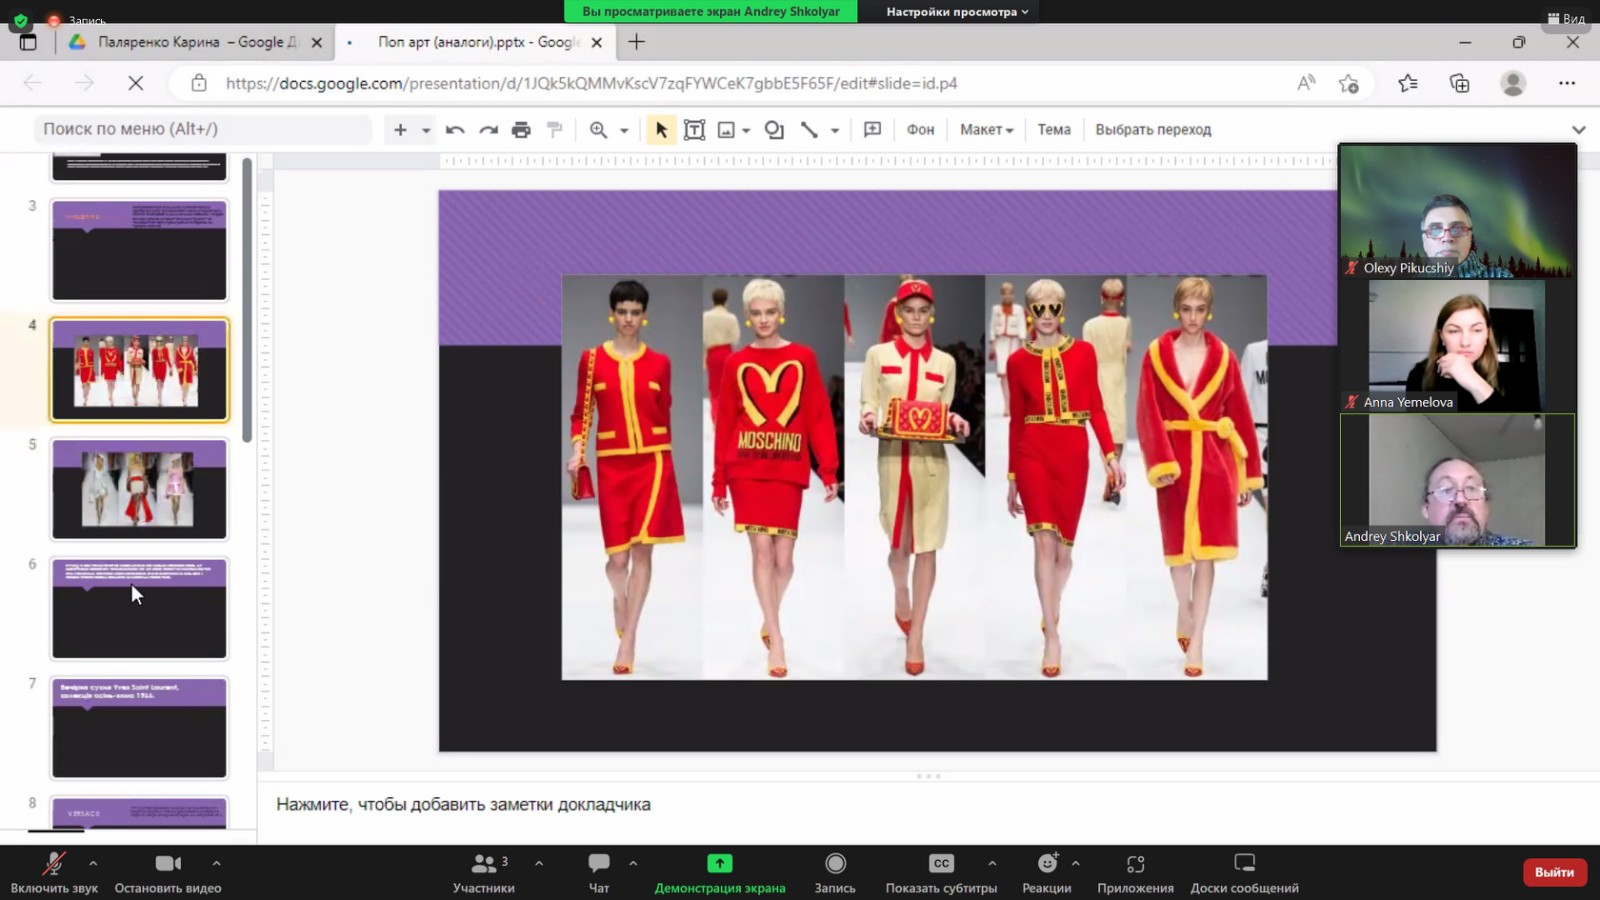Image resolution: width=1600 pixels, height=900 pixels.
Task: Click the browser address bar URL
Action: click(591, 83)
